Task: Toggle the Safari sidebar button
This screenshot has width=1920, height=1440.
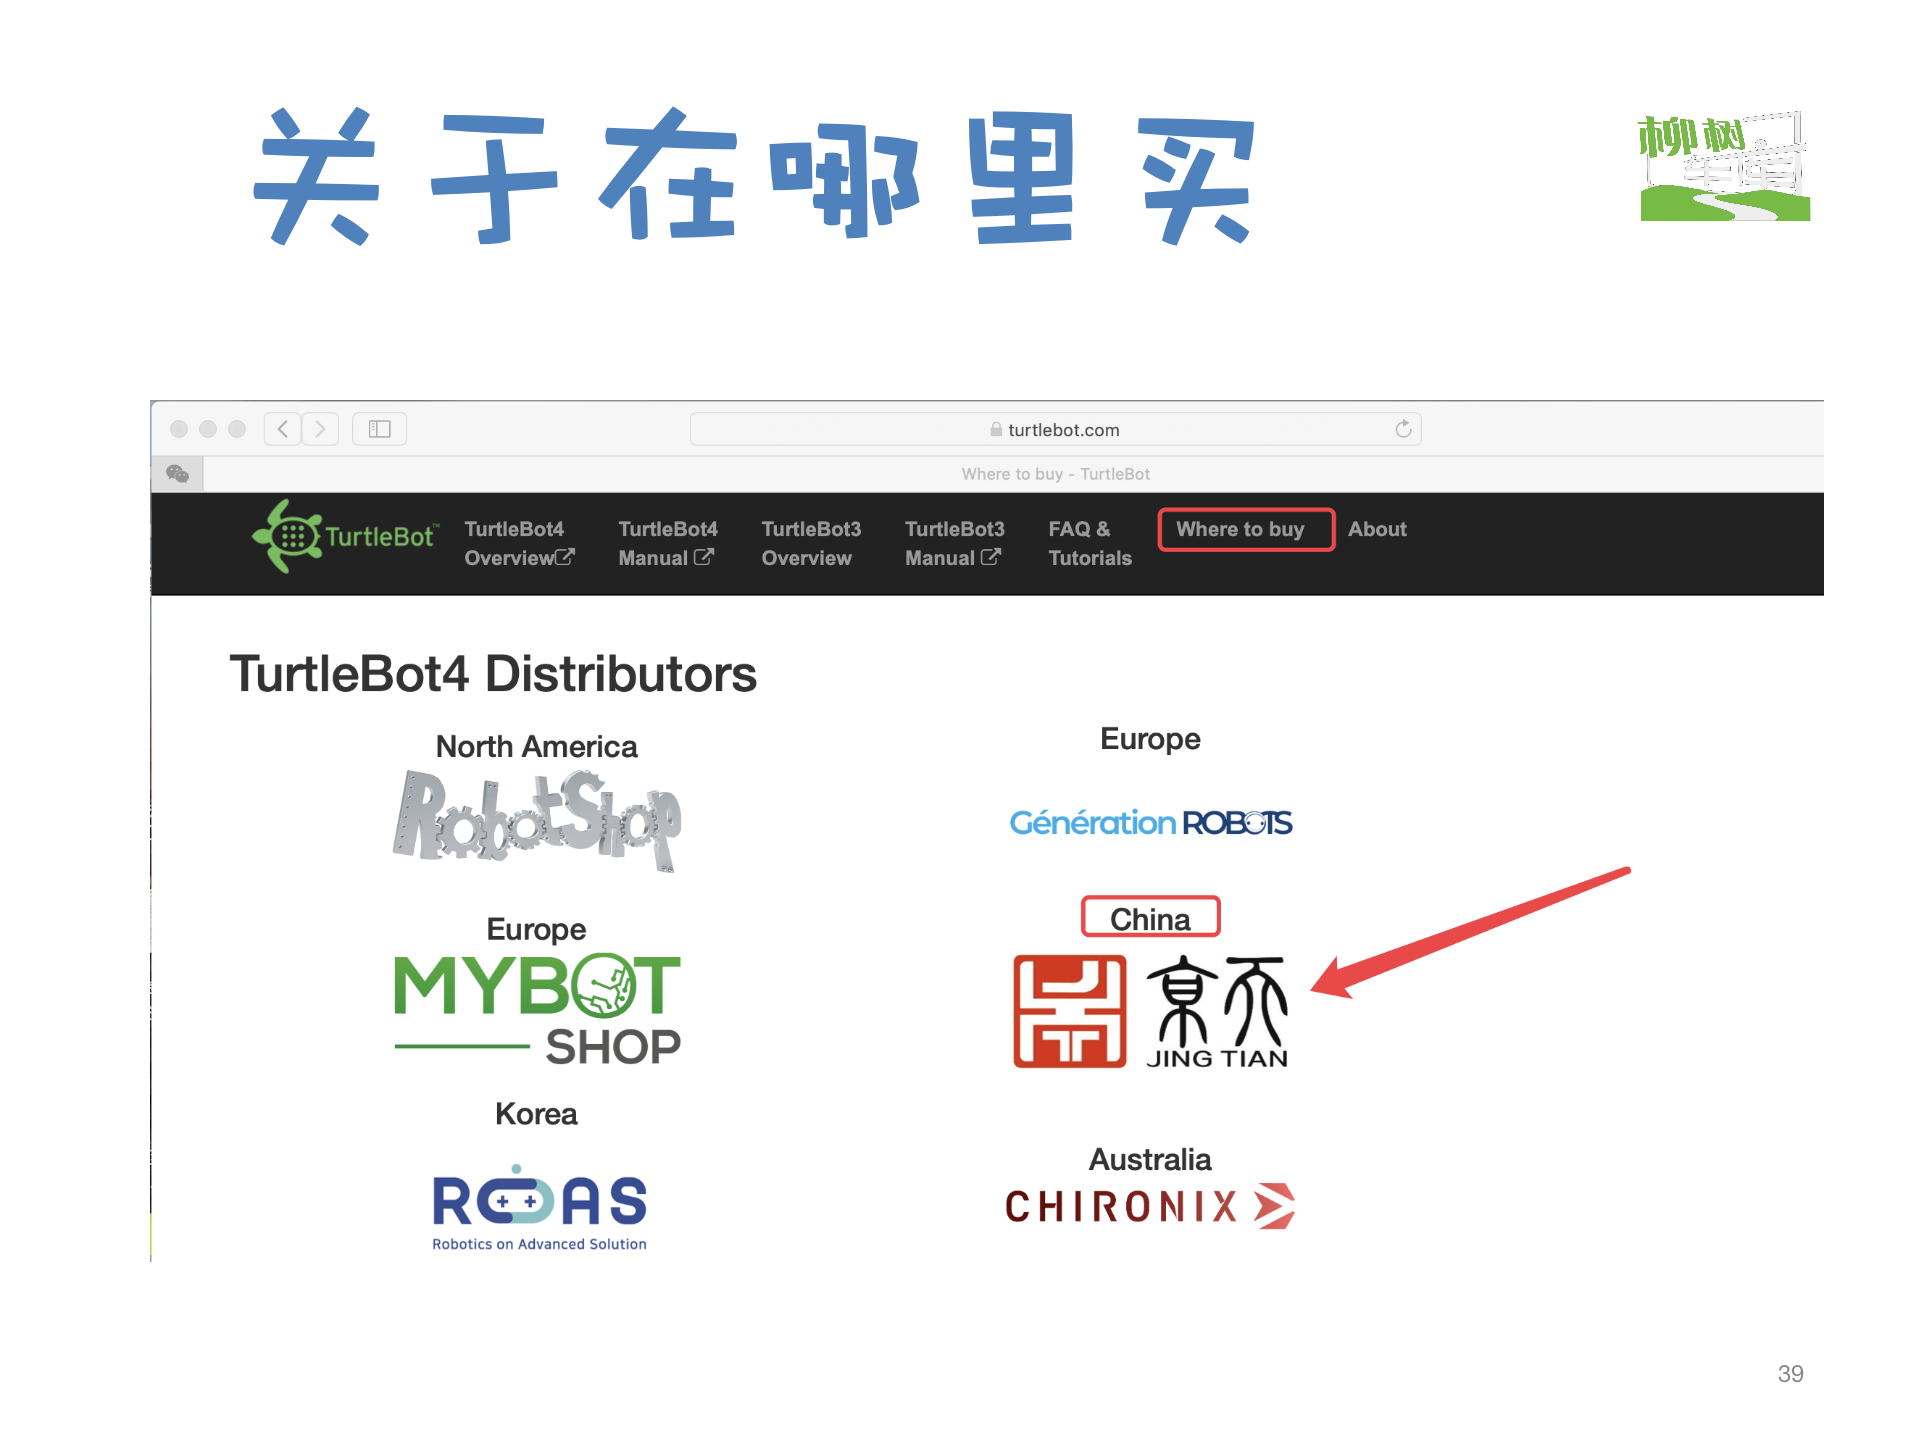Action: point(379,429)
